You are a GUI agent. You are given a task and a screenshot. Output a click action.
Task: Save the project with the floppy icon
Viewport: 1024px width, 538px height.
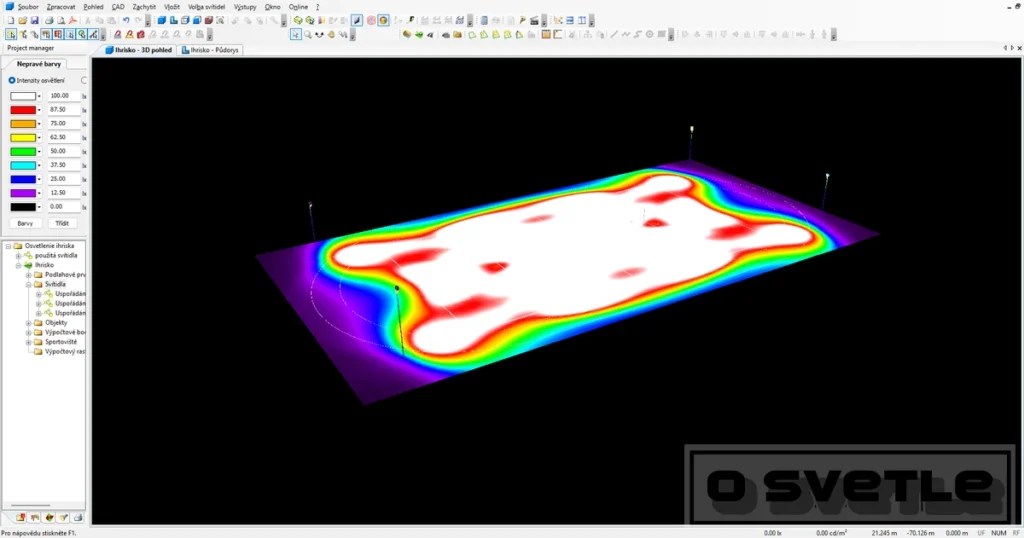tap(35, 20)
